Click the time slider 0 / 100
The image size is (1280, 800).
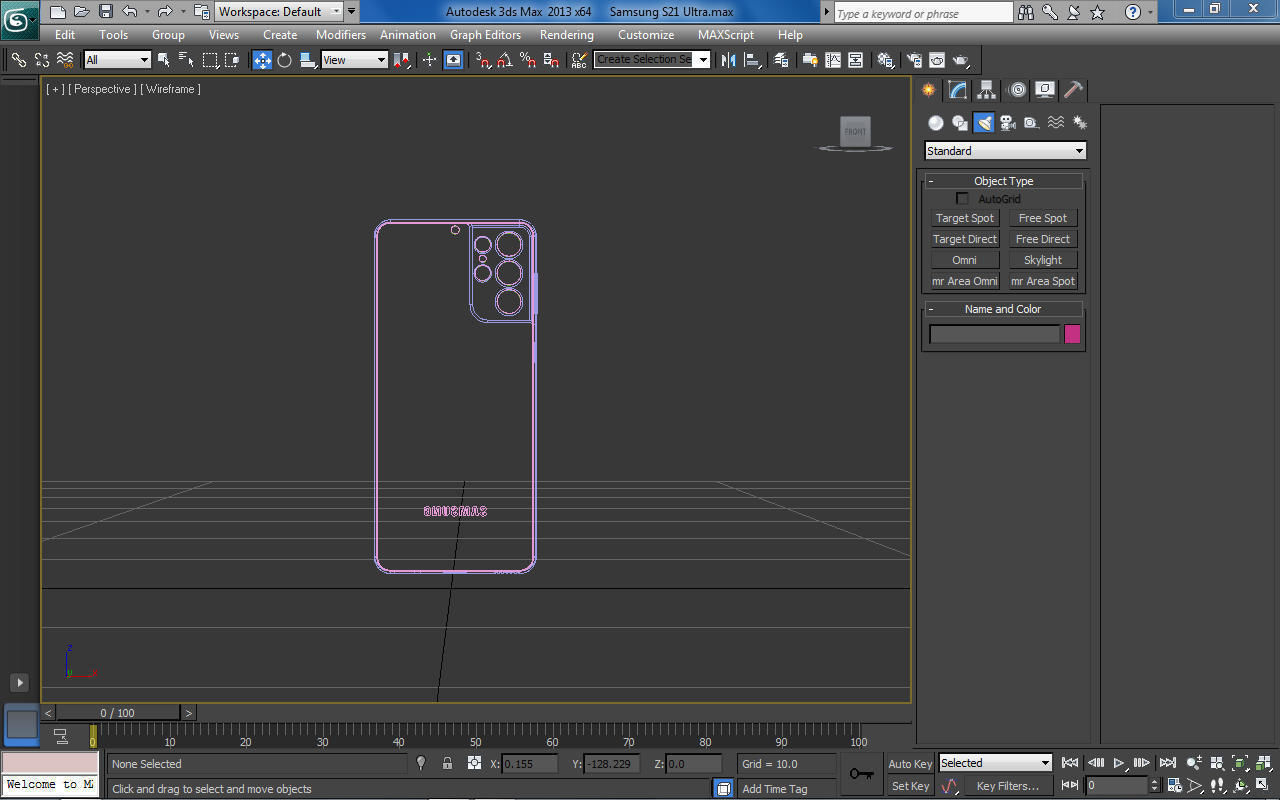coord(117,713)
